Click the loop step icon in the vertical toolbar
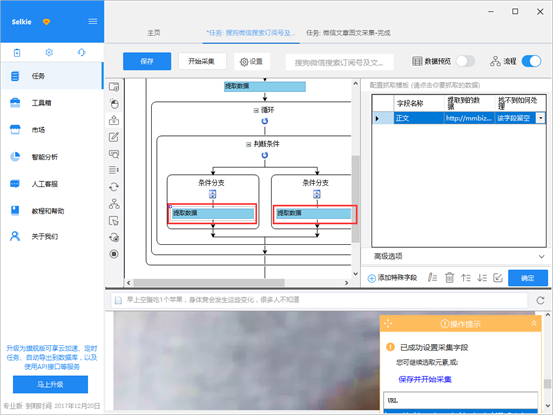The width and height of the screenshot is (553, 415). coord(114,187)
